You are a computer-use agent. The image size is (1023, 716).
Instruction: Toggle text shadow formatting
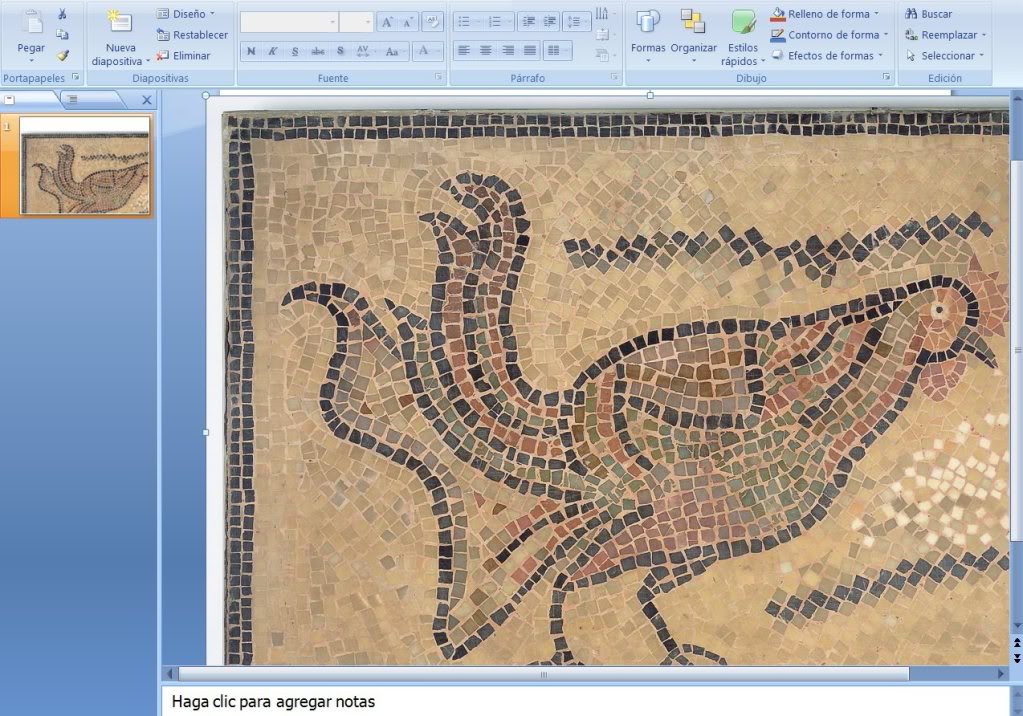340,51
